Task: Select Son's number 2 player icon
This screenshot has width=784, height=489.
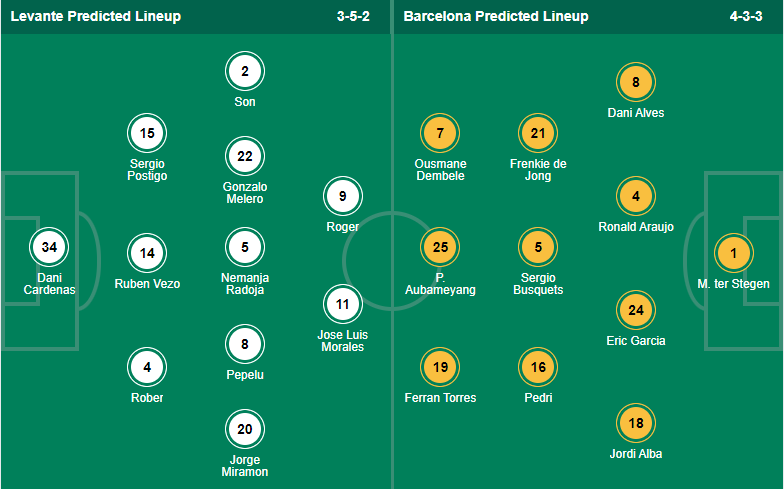Action: (244, 71)
